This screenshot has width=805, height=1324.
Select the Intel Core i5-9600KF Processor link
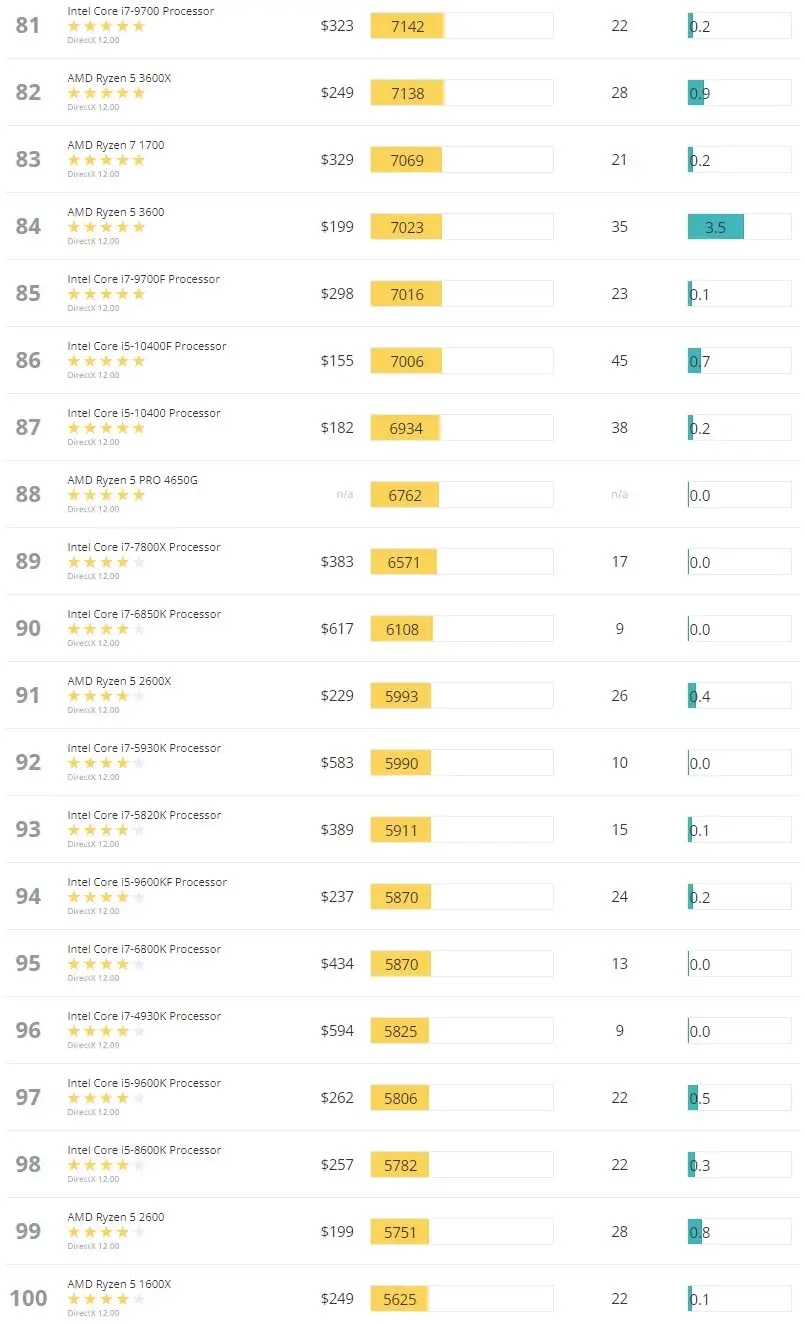pos(147,882)
